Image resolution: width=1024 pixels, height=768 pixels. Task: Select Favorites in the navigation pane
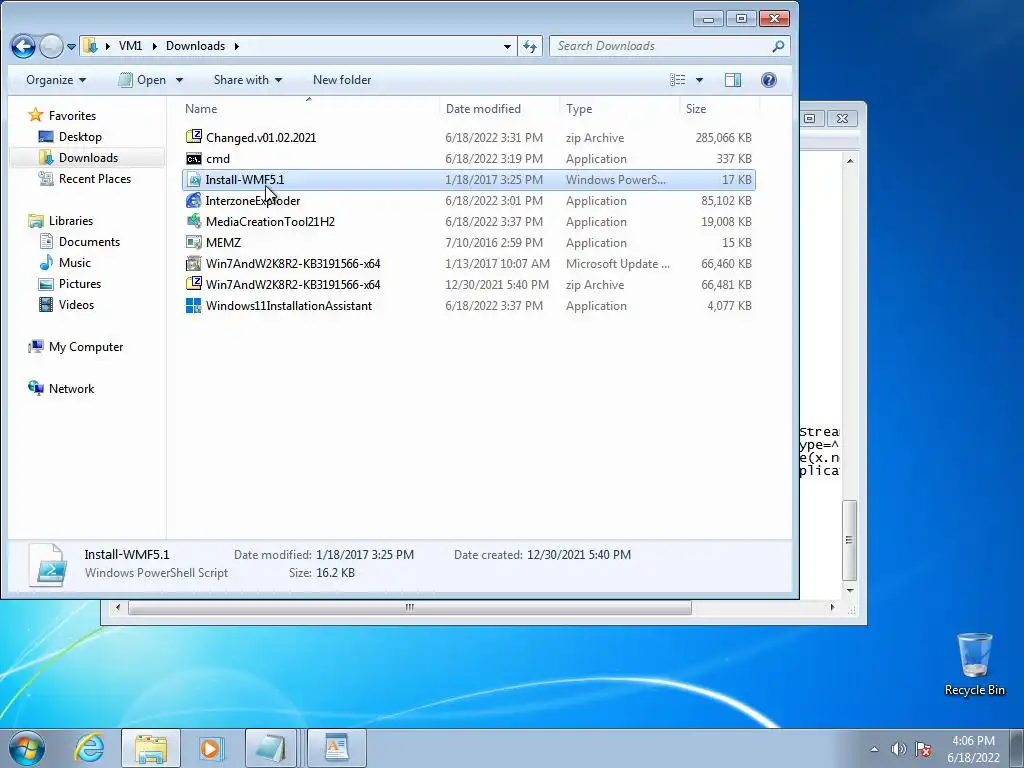(x=72, y=116)
